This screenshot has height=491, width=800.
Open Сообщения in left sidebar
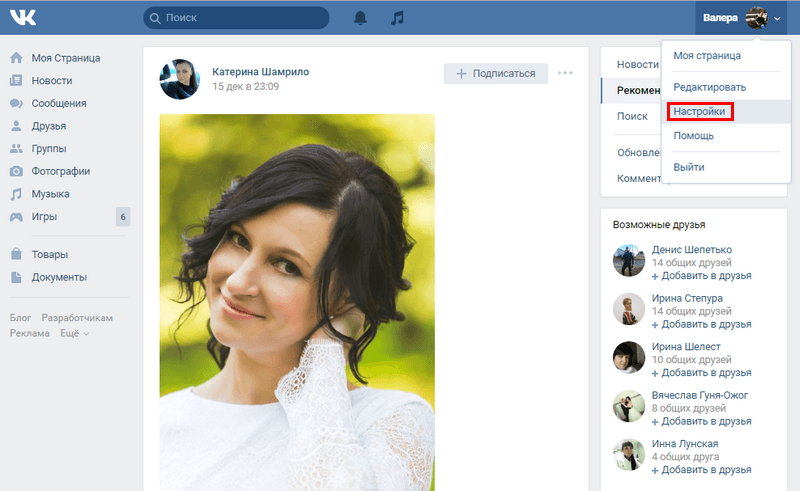pyautogui.click(x=59, y=104)
